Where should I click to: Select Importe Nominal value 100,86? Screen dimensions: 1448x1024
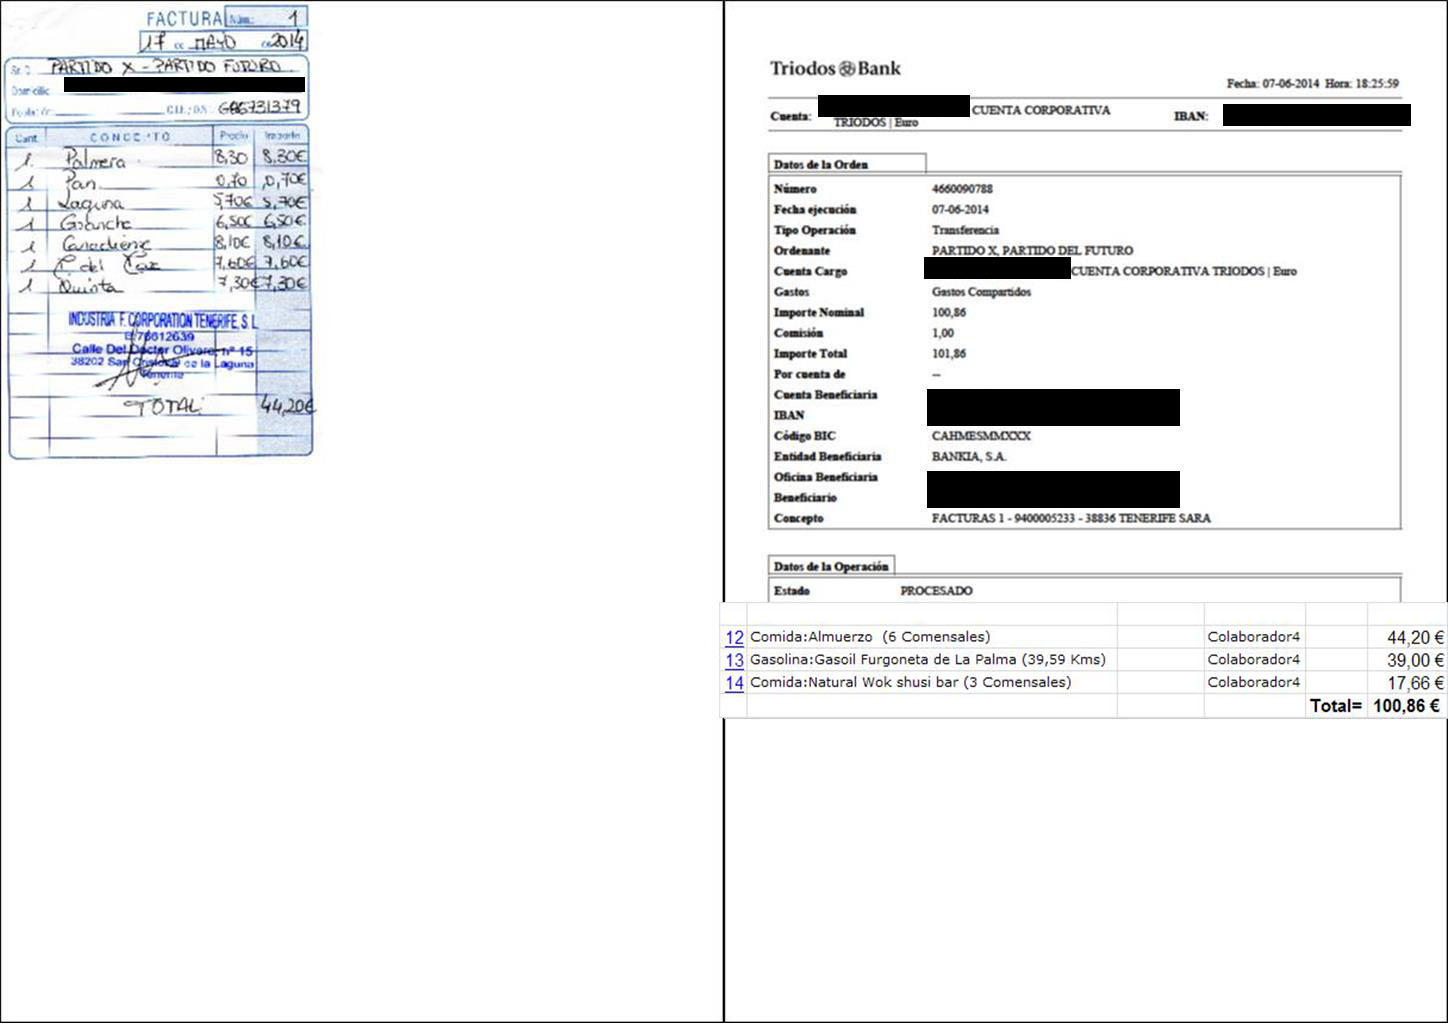point(949,313)
